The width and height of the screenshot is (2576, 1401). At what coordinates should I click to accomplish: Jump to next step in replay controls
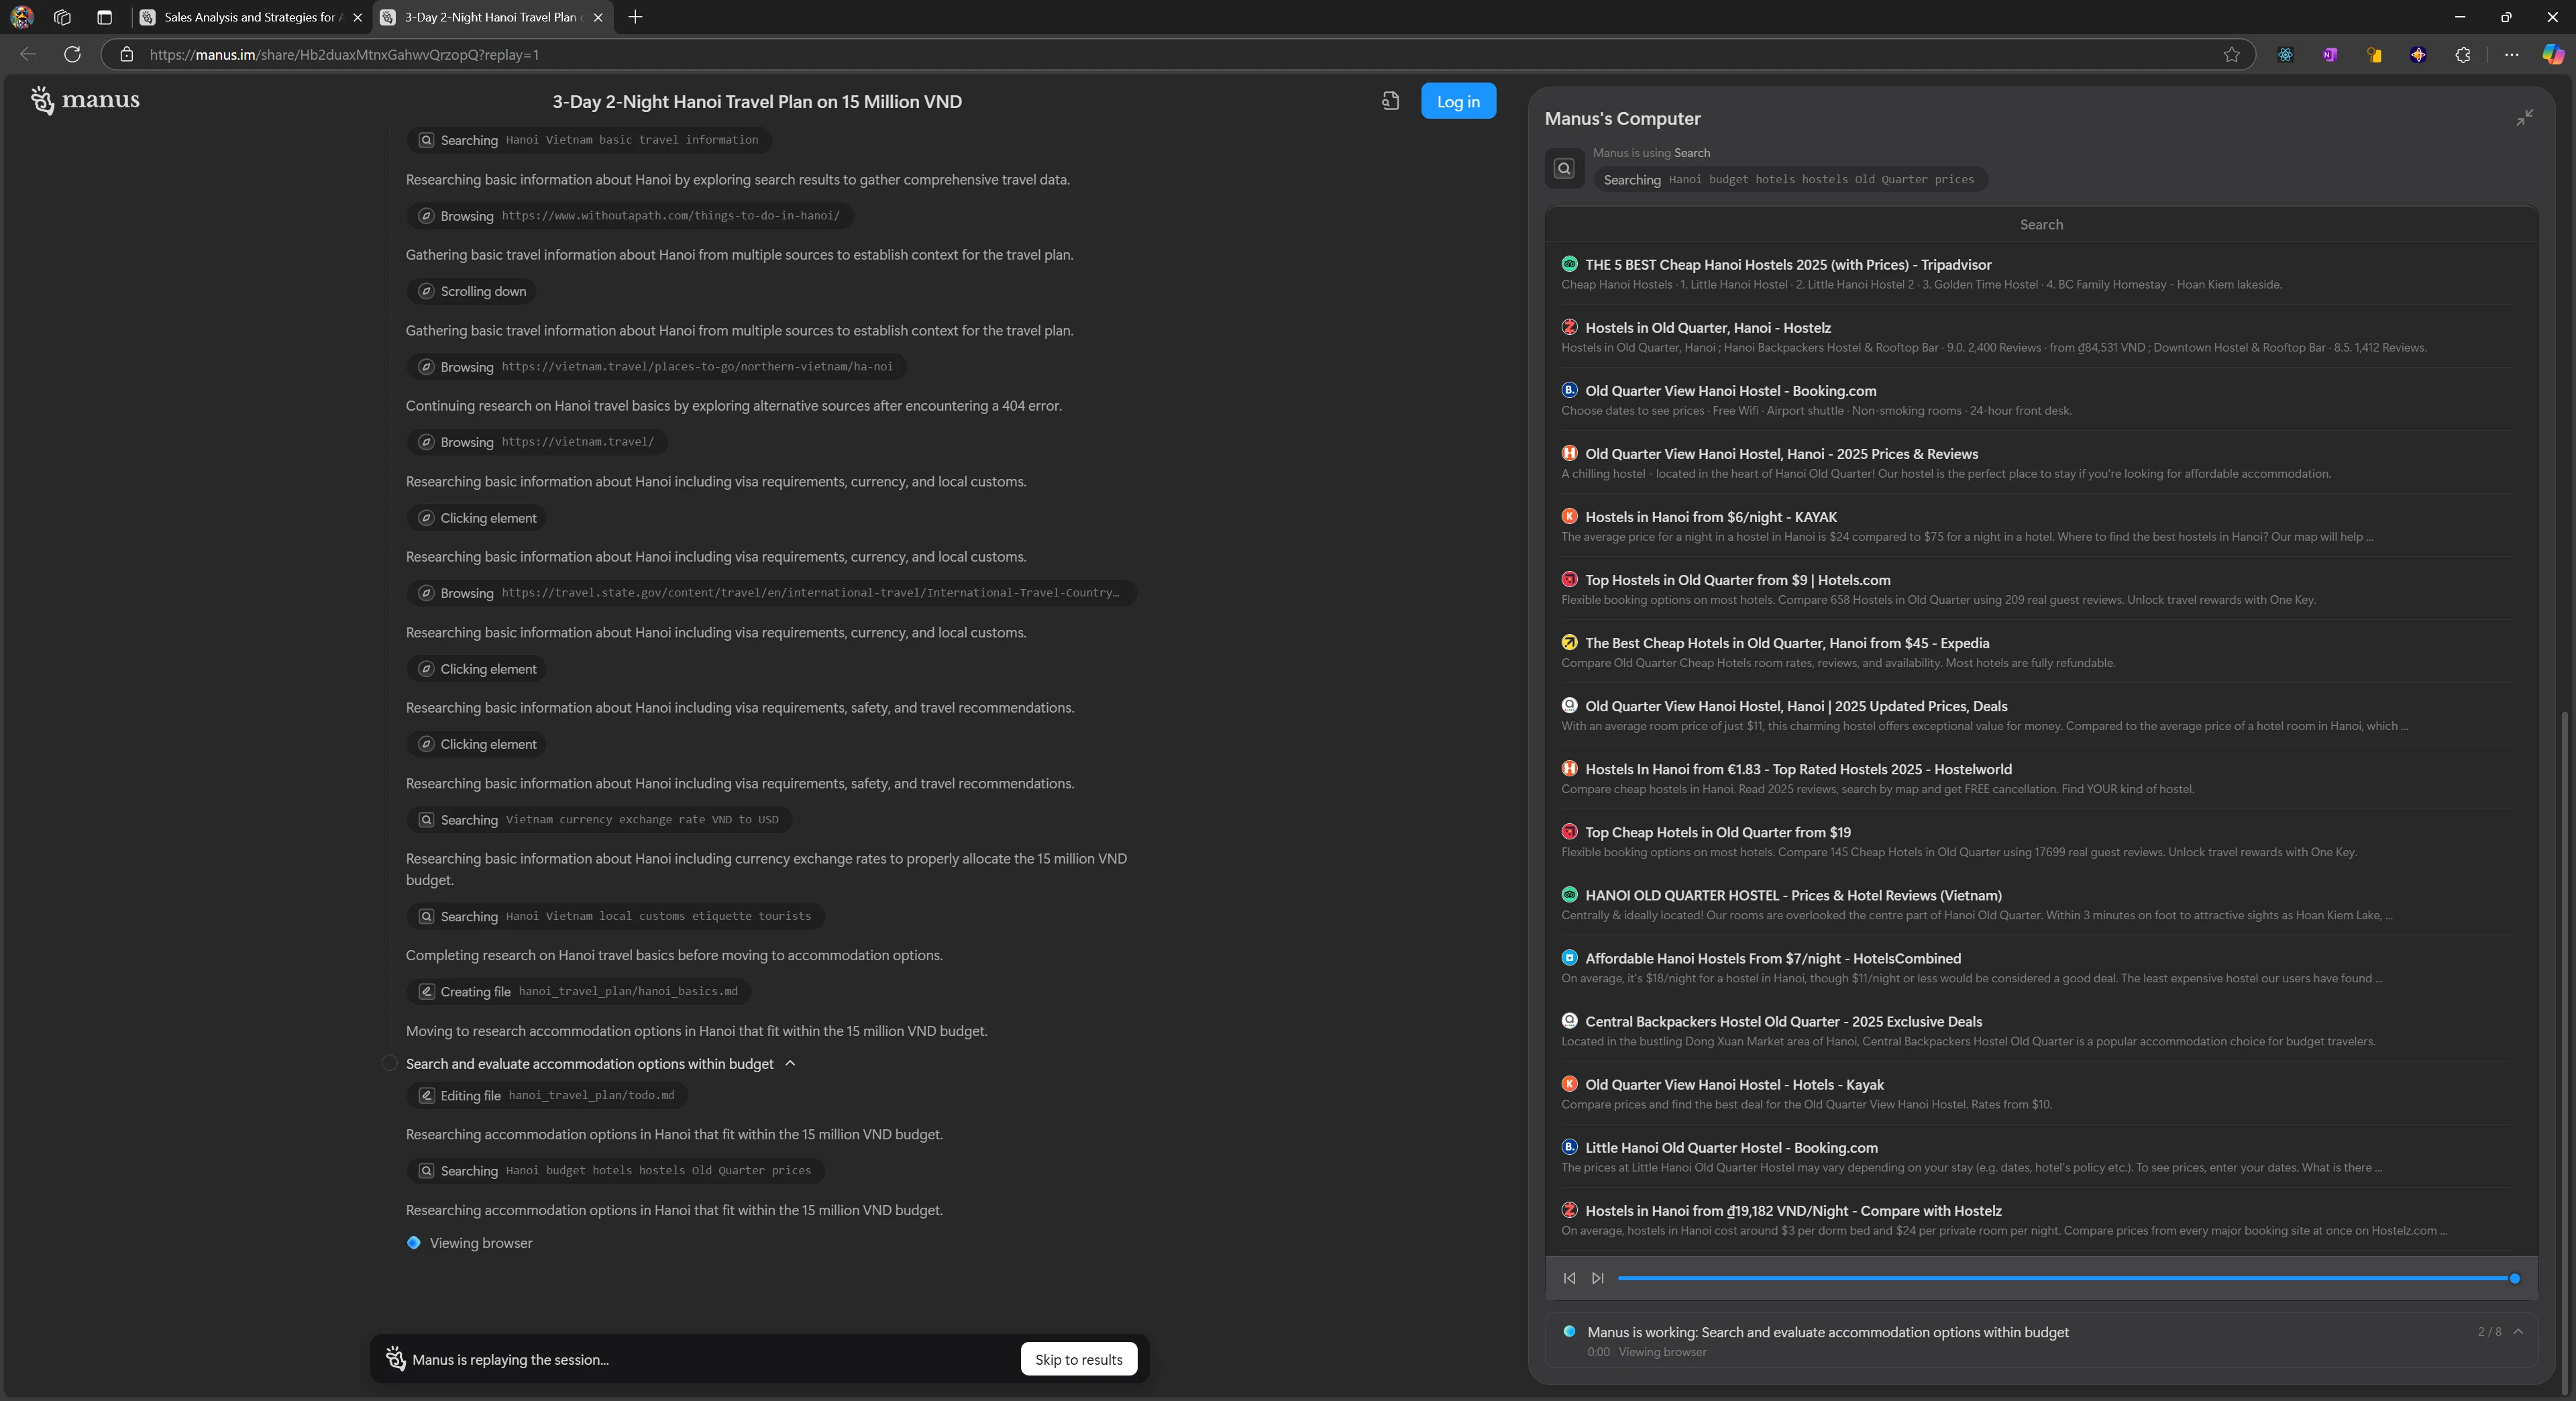tap(1598, 1278)
